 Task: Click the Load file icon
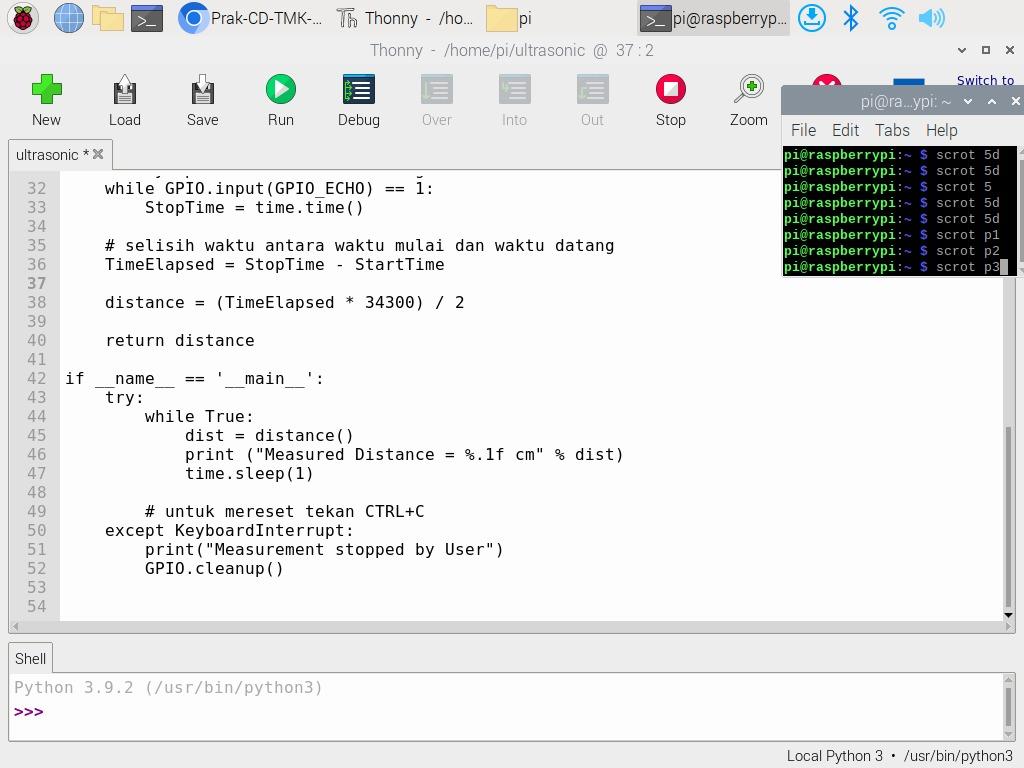coord(124,89)
